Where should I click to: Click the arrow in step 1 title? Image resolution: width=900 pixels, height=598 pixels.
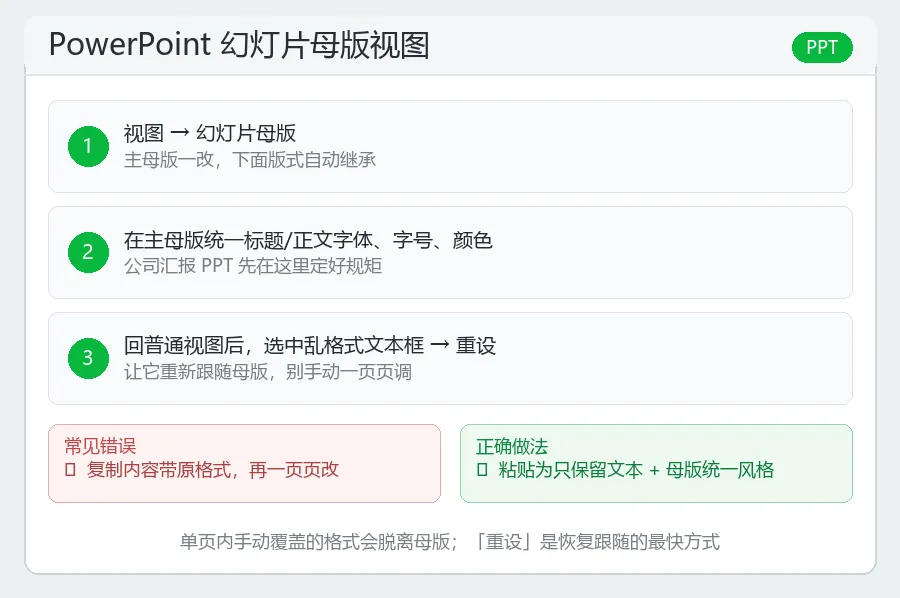pyautogui.click(x=180, y=133)
